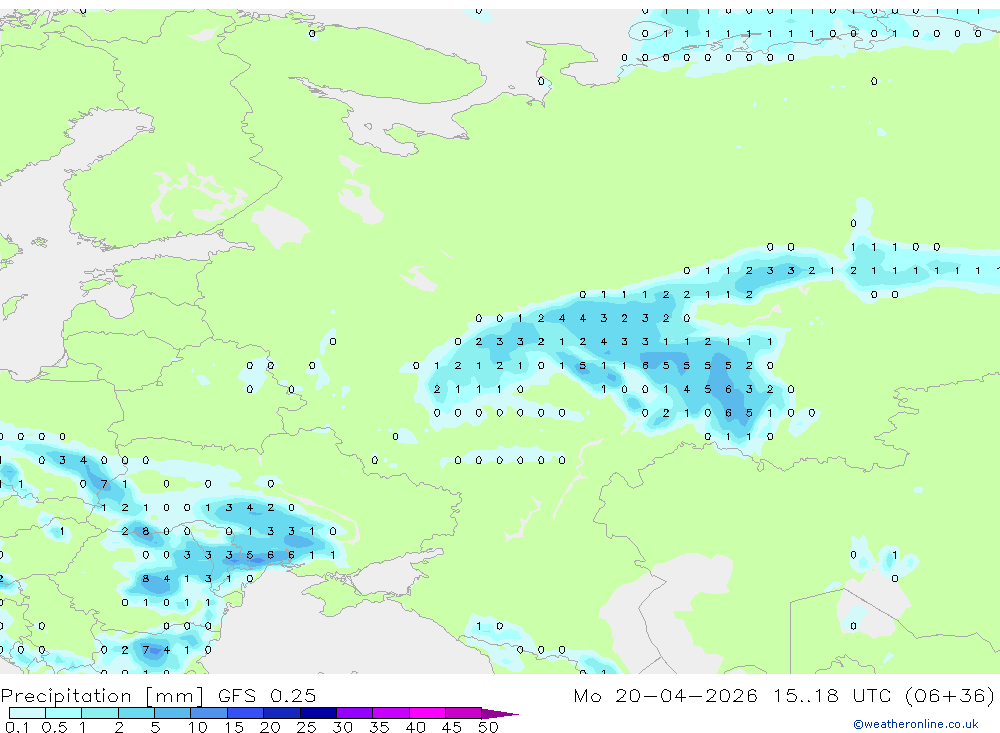This screenshot has width=1000, height=733.
Task: Pick the 40–45 mm magenta legend swatch
Action: (x=427, y=713)
